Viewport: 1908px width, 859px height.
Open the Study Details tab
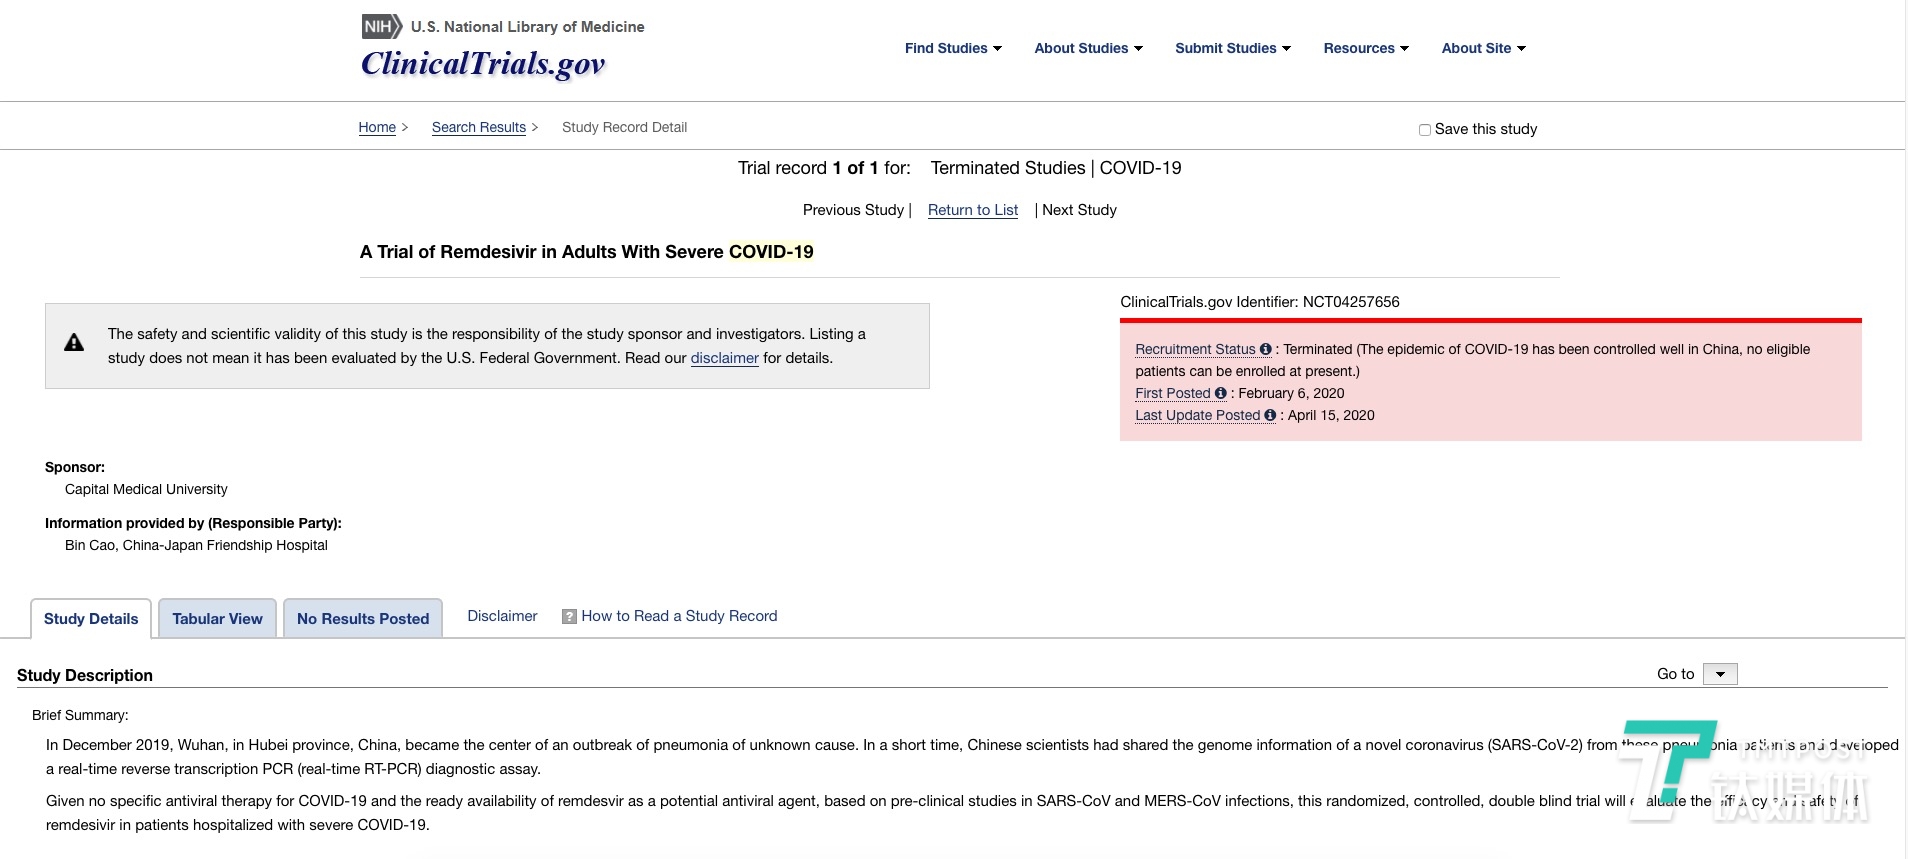pos(91,619)
